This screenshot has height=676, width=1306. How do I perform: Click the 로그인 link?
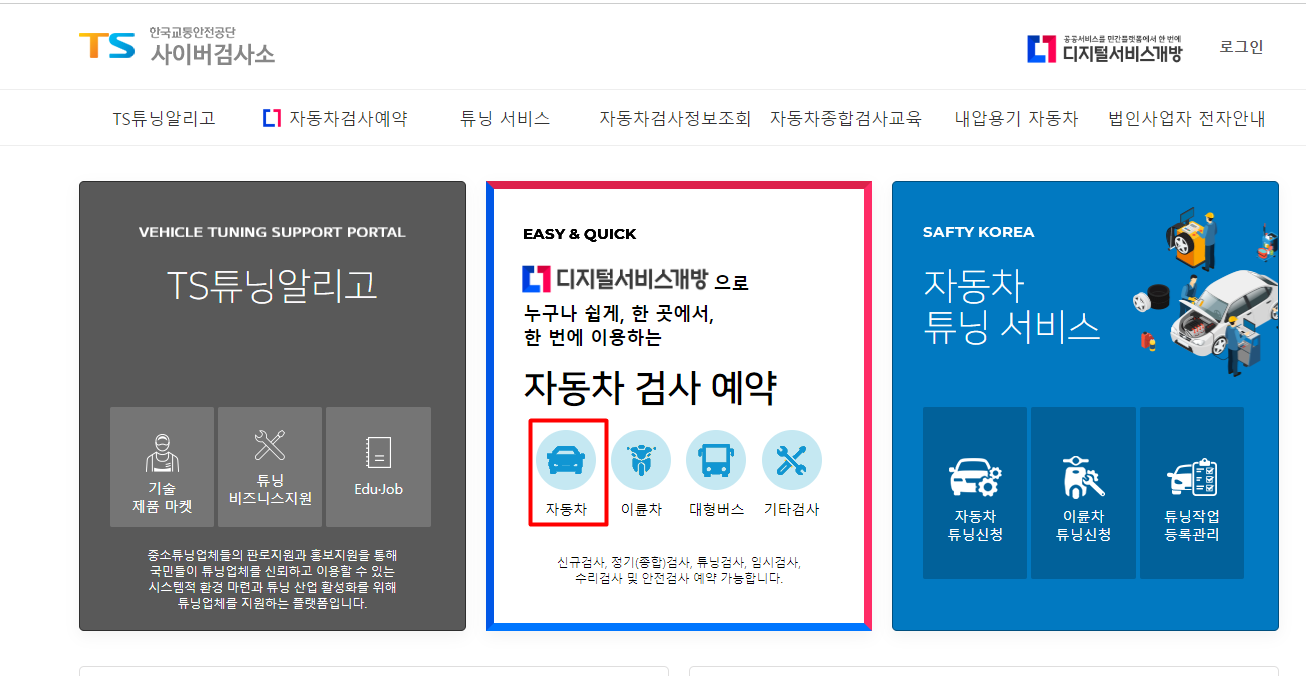point(1241,47)
